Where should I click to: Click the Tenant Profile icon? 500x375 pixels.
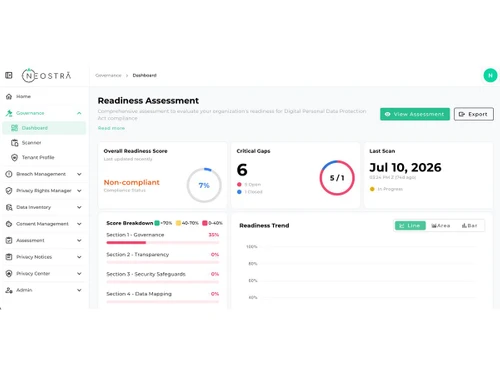click(x=14, y=157)
